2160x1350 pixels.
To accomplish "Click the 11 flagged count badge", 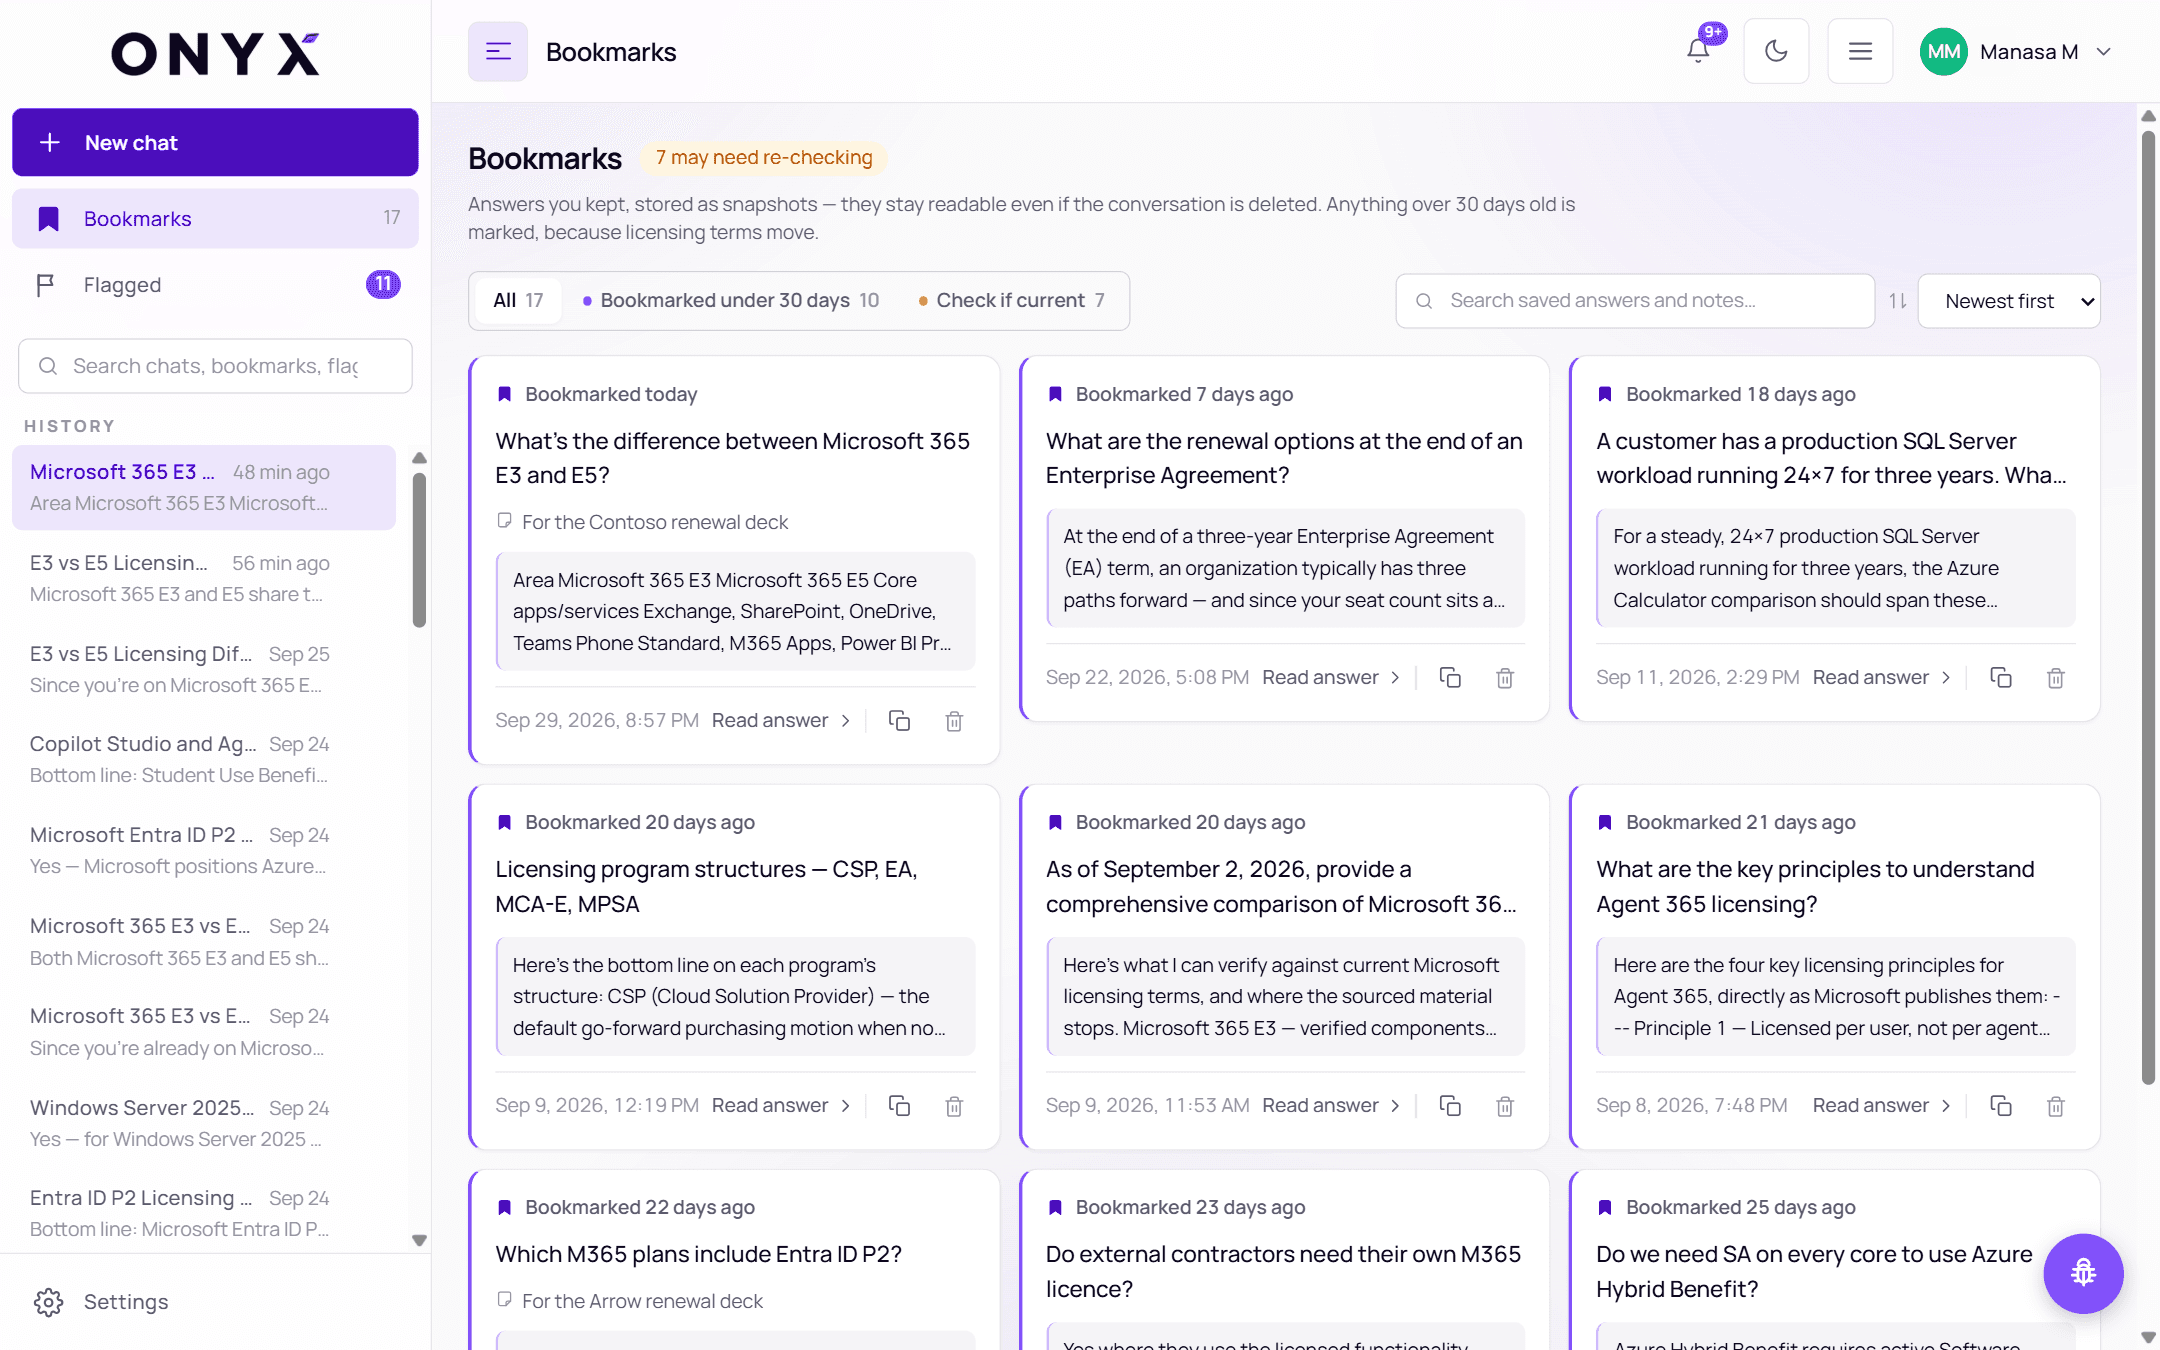I will coord(383,285).
